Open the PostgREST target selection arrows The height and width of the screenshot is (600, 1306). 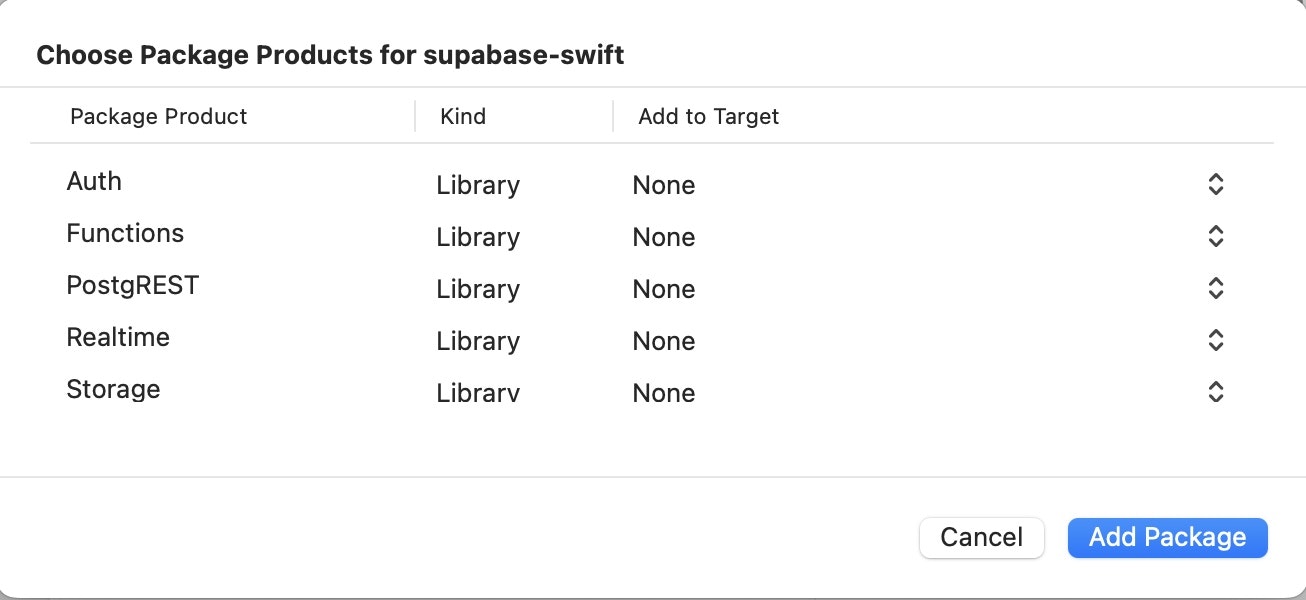tap(1215, 289)
